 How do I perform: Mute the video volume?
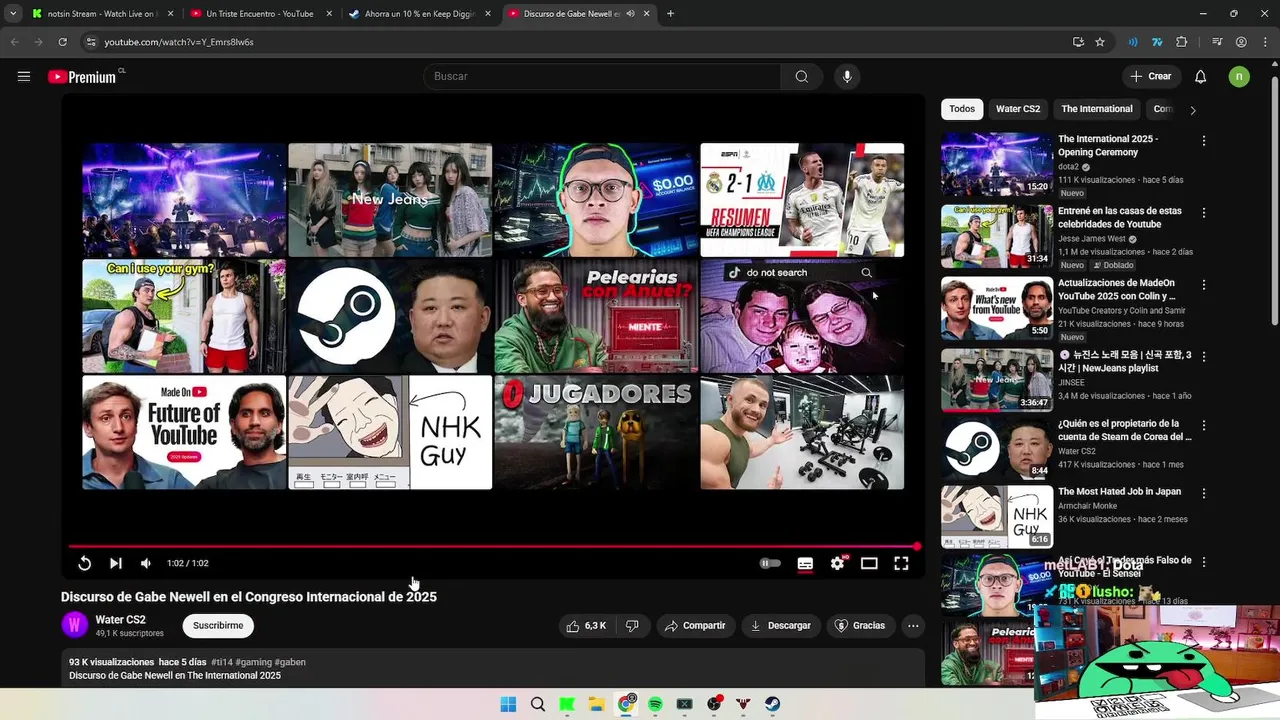point(146,563)
